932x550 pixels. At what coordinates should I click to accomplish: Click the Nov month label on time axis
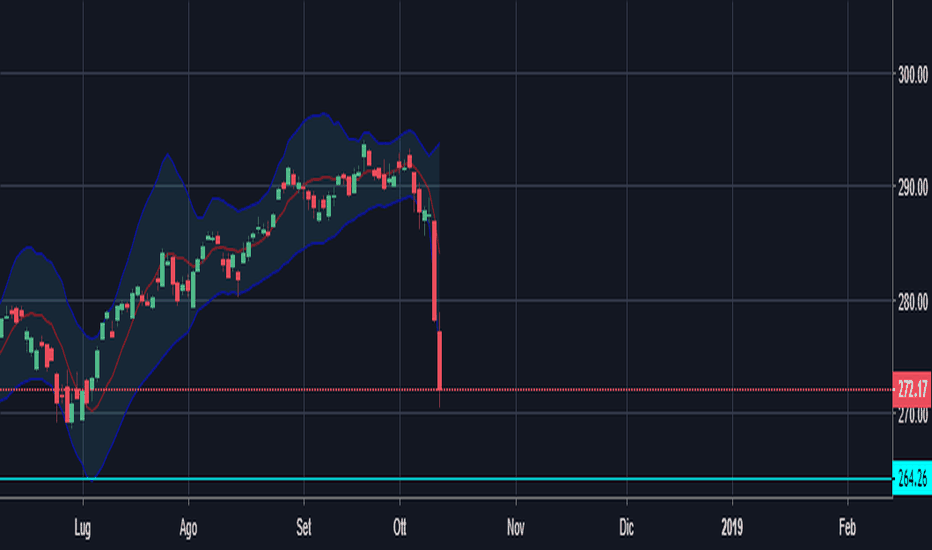pyautogui.click(x=515, y=527)
